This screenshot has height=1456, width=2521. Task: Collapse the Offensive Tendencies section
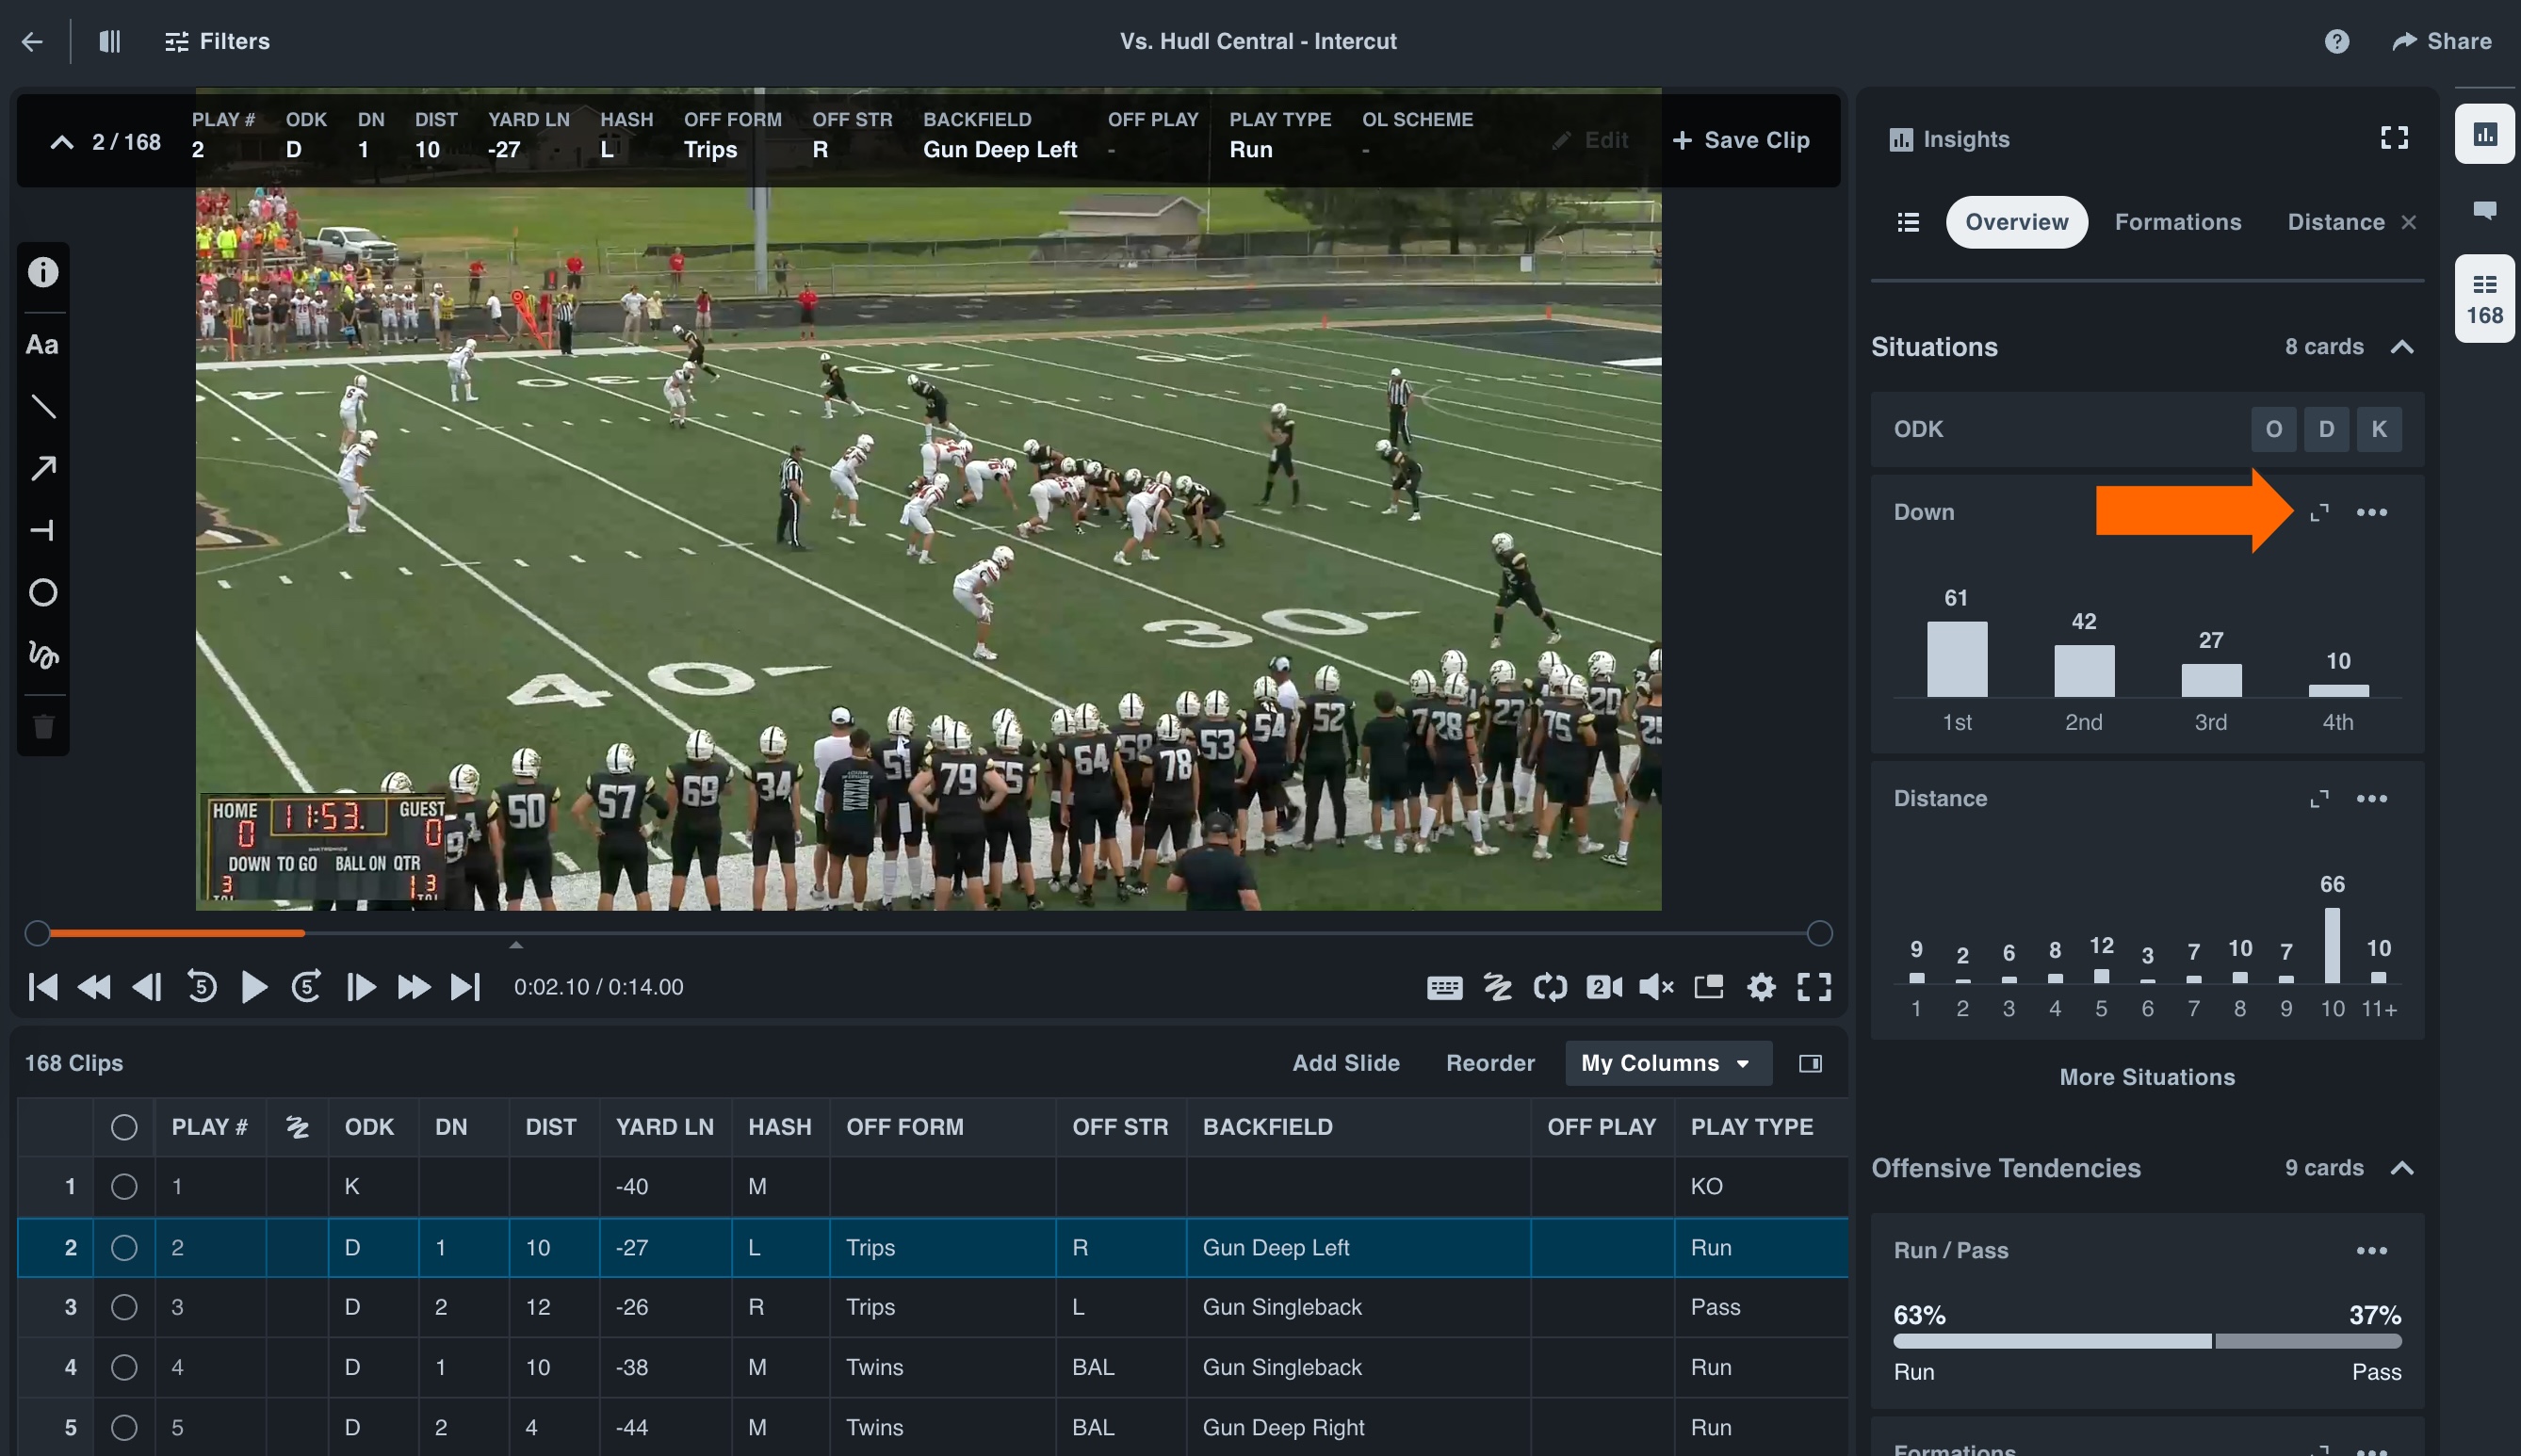(x=2402, y=1168)
